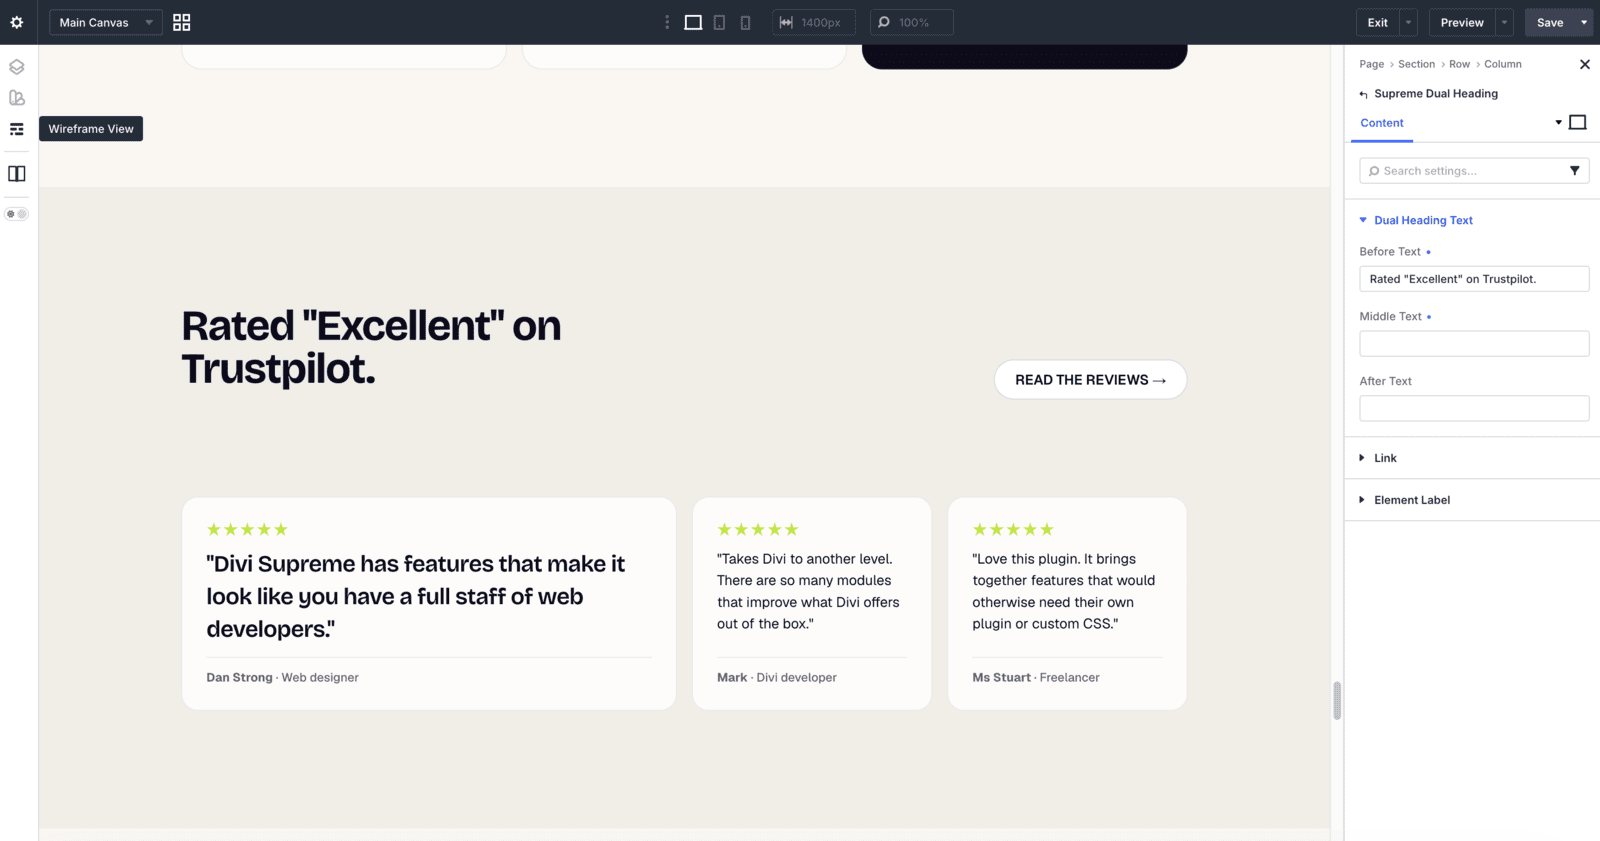Go to Column in breadcrumb
Viewport: 1600px width, 841px height.
[x=1503, y=64]
